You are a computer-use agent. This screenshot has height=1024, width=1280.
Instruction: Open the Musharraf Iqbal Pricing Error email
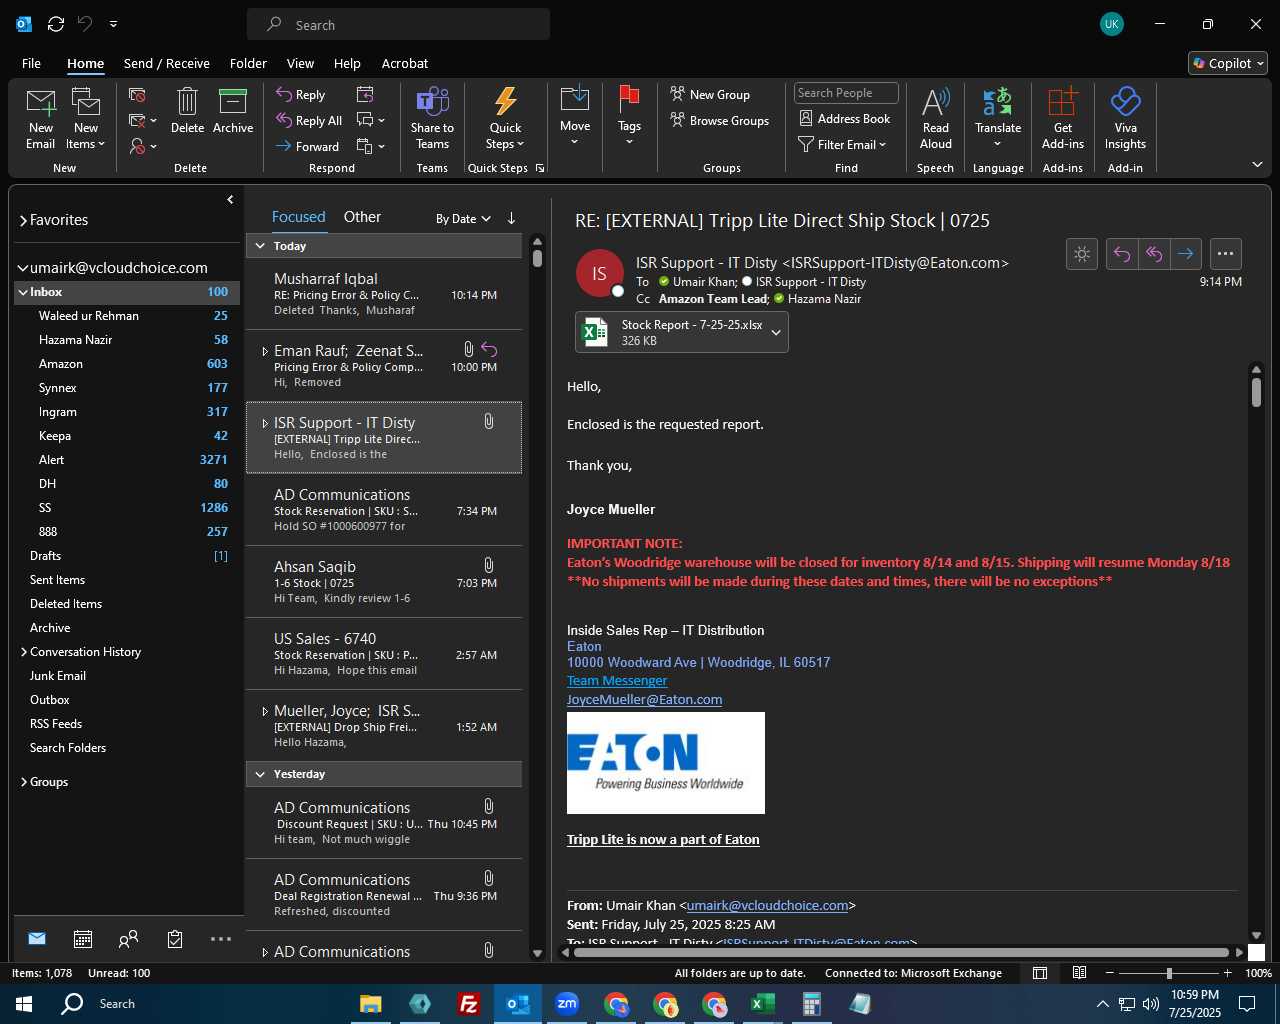384,294
